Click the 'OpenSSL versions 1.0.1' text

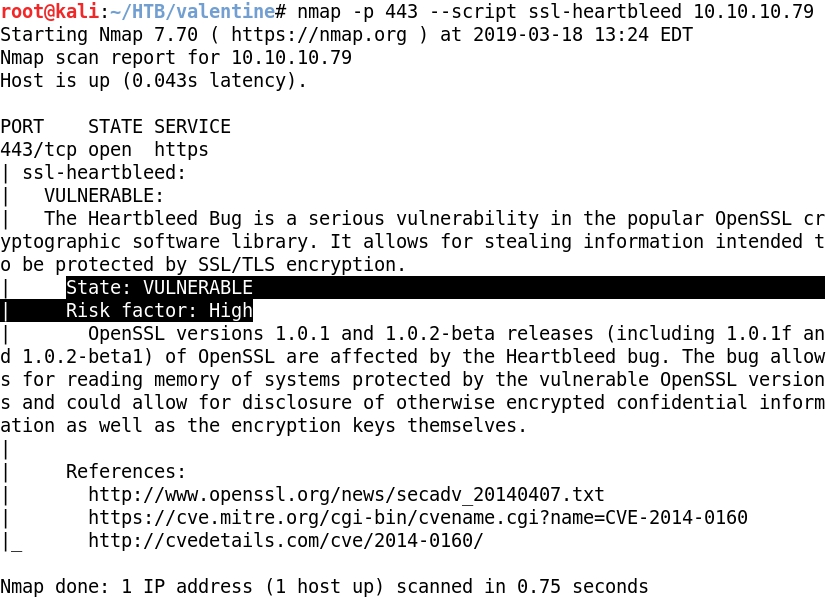tap(209, 334)
